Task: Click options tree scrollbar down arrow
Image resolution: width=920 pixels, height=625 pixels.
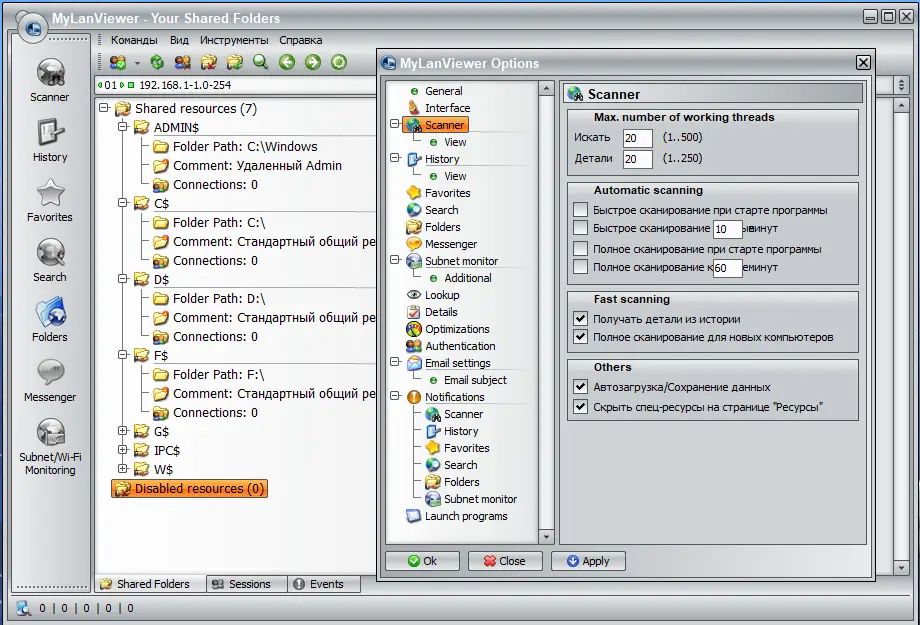Action: [x=546, y=536]
